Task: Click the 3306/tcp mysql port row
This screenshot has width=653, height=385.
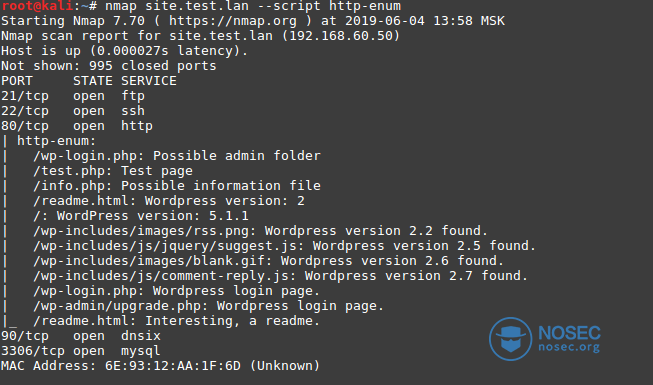Action: coord(81,351)
